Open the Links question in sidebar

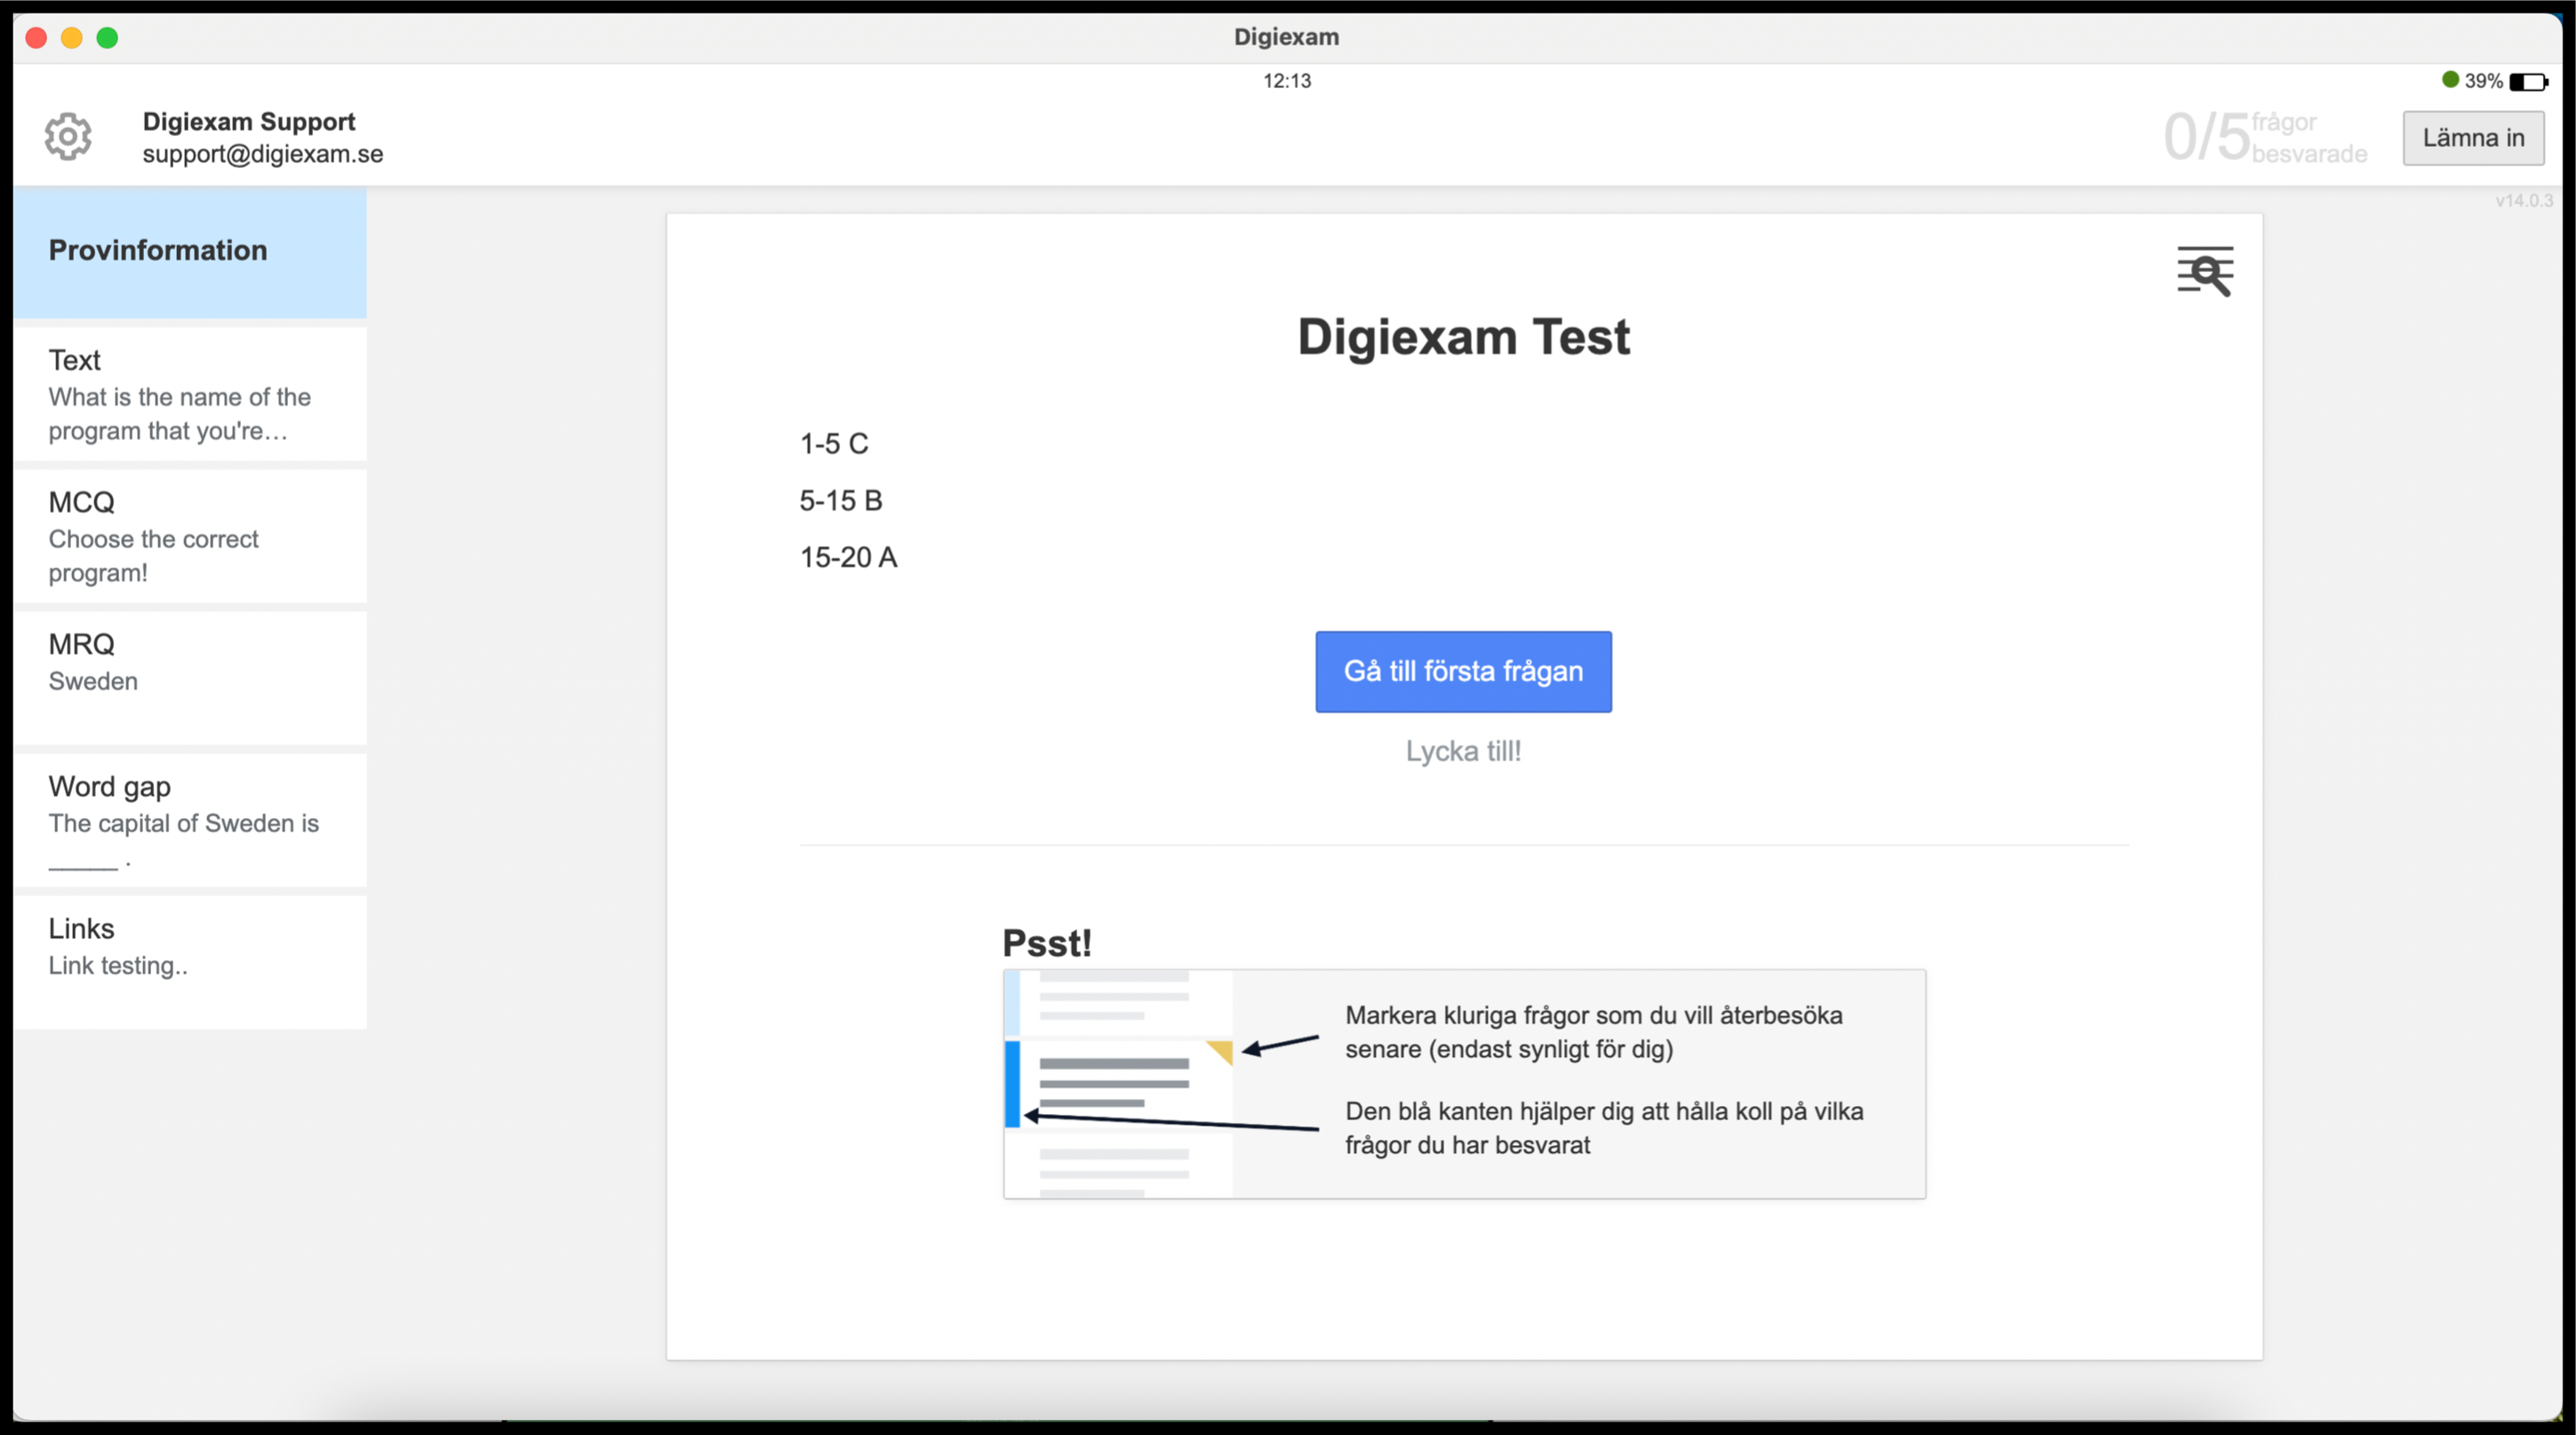(190, 962)
